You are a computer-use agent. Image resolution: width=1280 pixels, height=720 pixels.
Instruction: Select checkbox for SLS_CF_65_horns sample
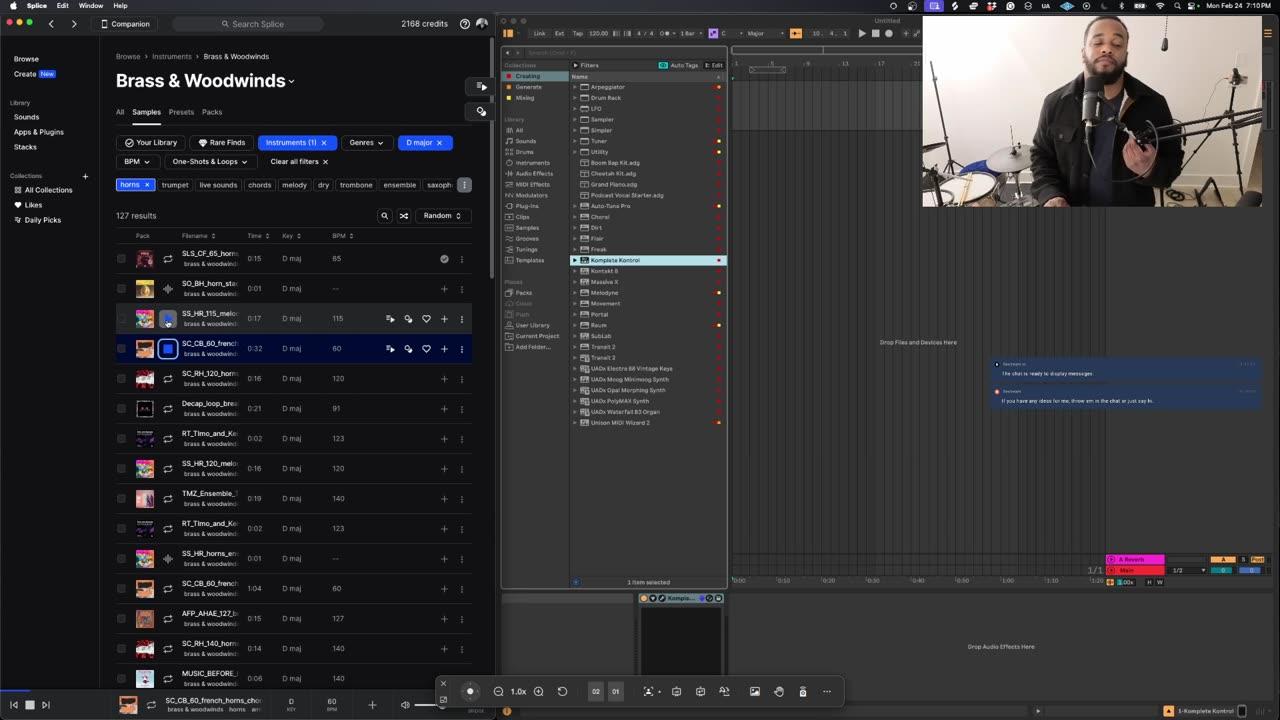pos(122,259)
